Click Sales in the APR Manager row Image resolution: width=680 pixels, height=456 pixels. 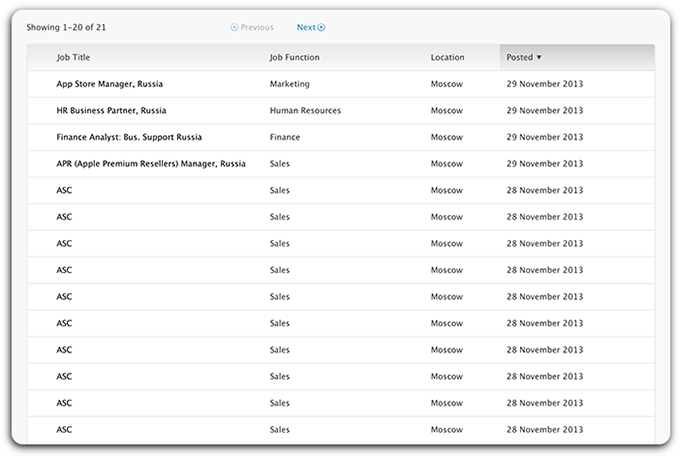coord(280,164)
